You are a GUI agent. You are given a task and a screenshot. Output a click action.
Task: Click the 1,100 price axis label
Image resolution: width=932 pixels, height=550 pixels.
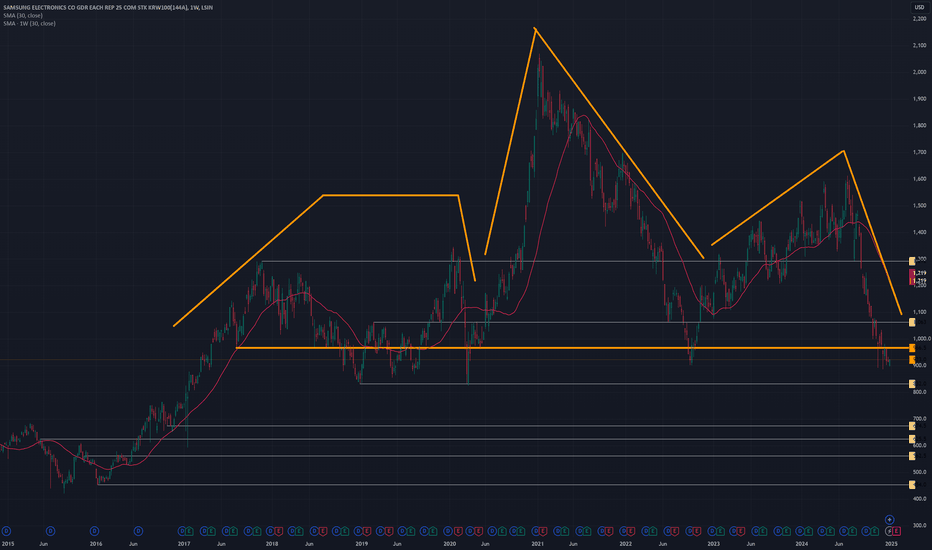pos(920,312)
